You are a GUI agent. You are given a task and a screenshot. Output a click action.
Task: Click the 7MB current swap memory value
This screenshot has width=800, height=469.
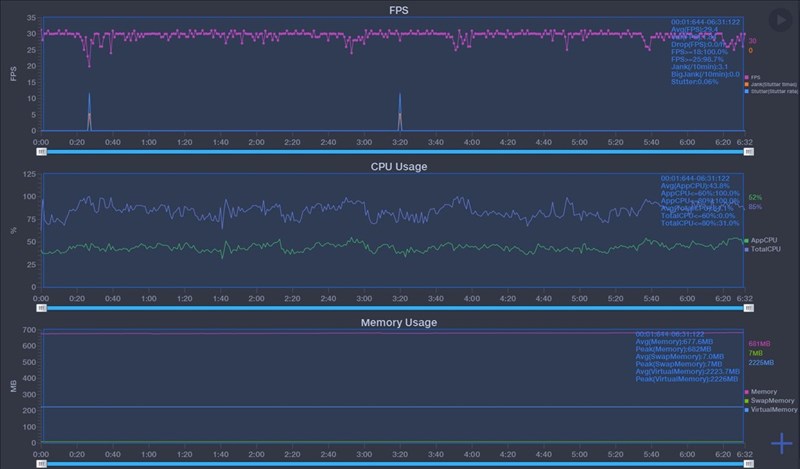(x=756, y=353)
